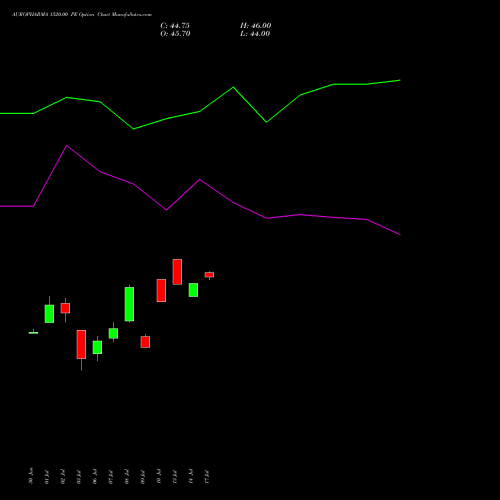Select the 08 Jul date label
The image size is (500, 500).
[127, 477]
